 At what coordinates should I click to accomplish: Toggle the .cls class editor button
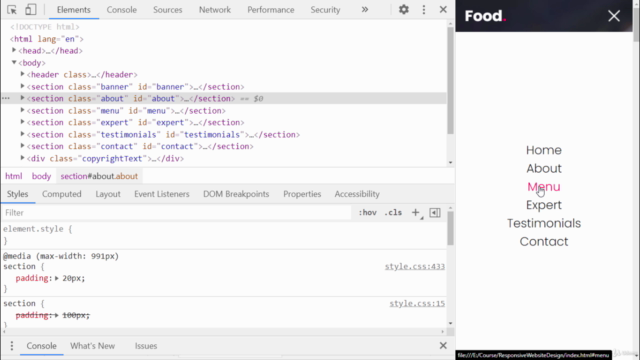393,213
